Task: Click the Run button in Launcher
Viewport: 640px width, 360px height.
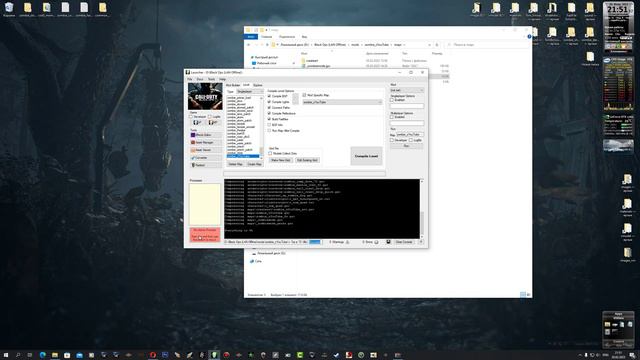Action: 407,146
